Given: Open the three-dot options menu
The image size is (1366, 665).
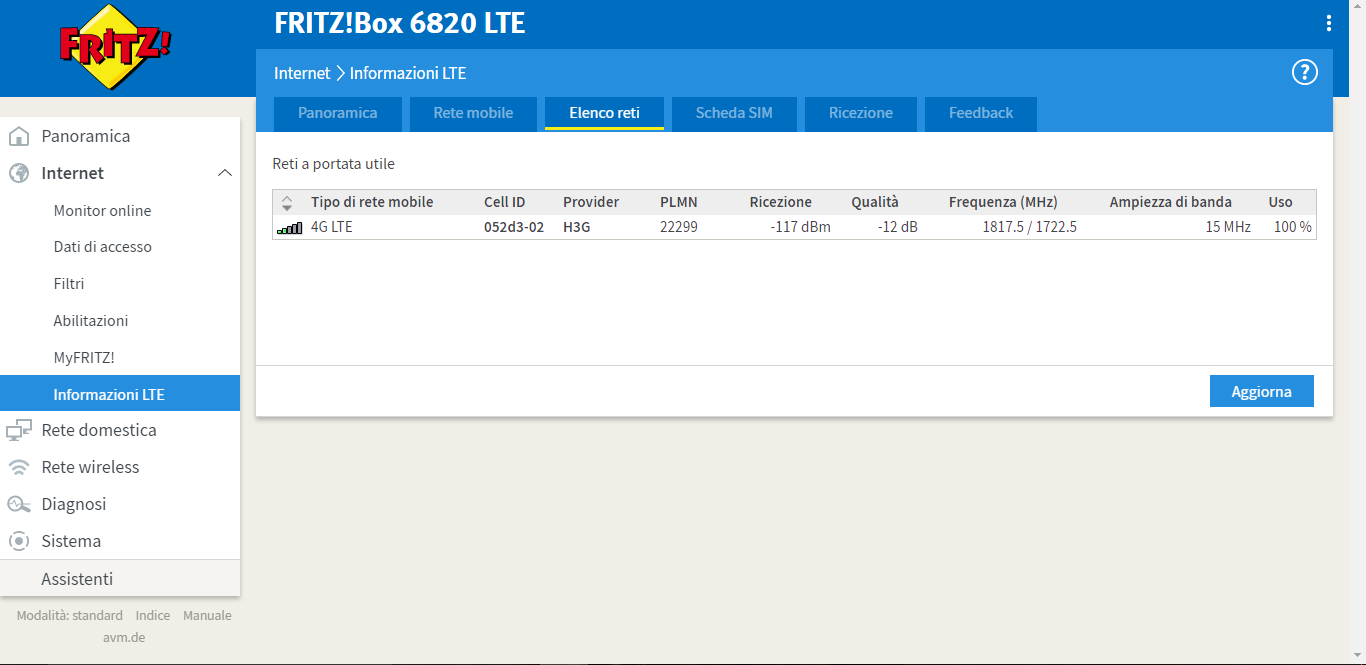Looking at the screenshot, I should [x=1329, y=24].
